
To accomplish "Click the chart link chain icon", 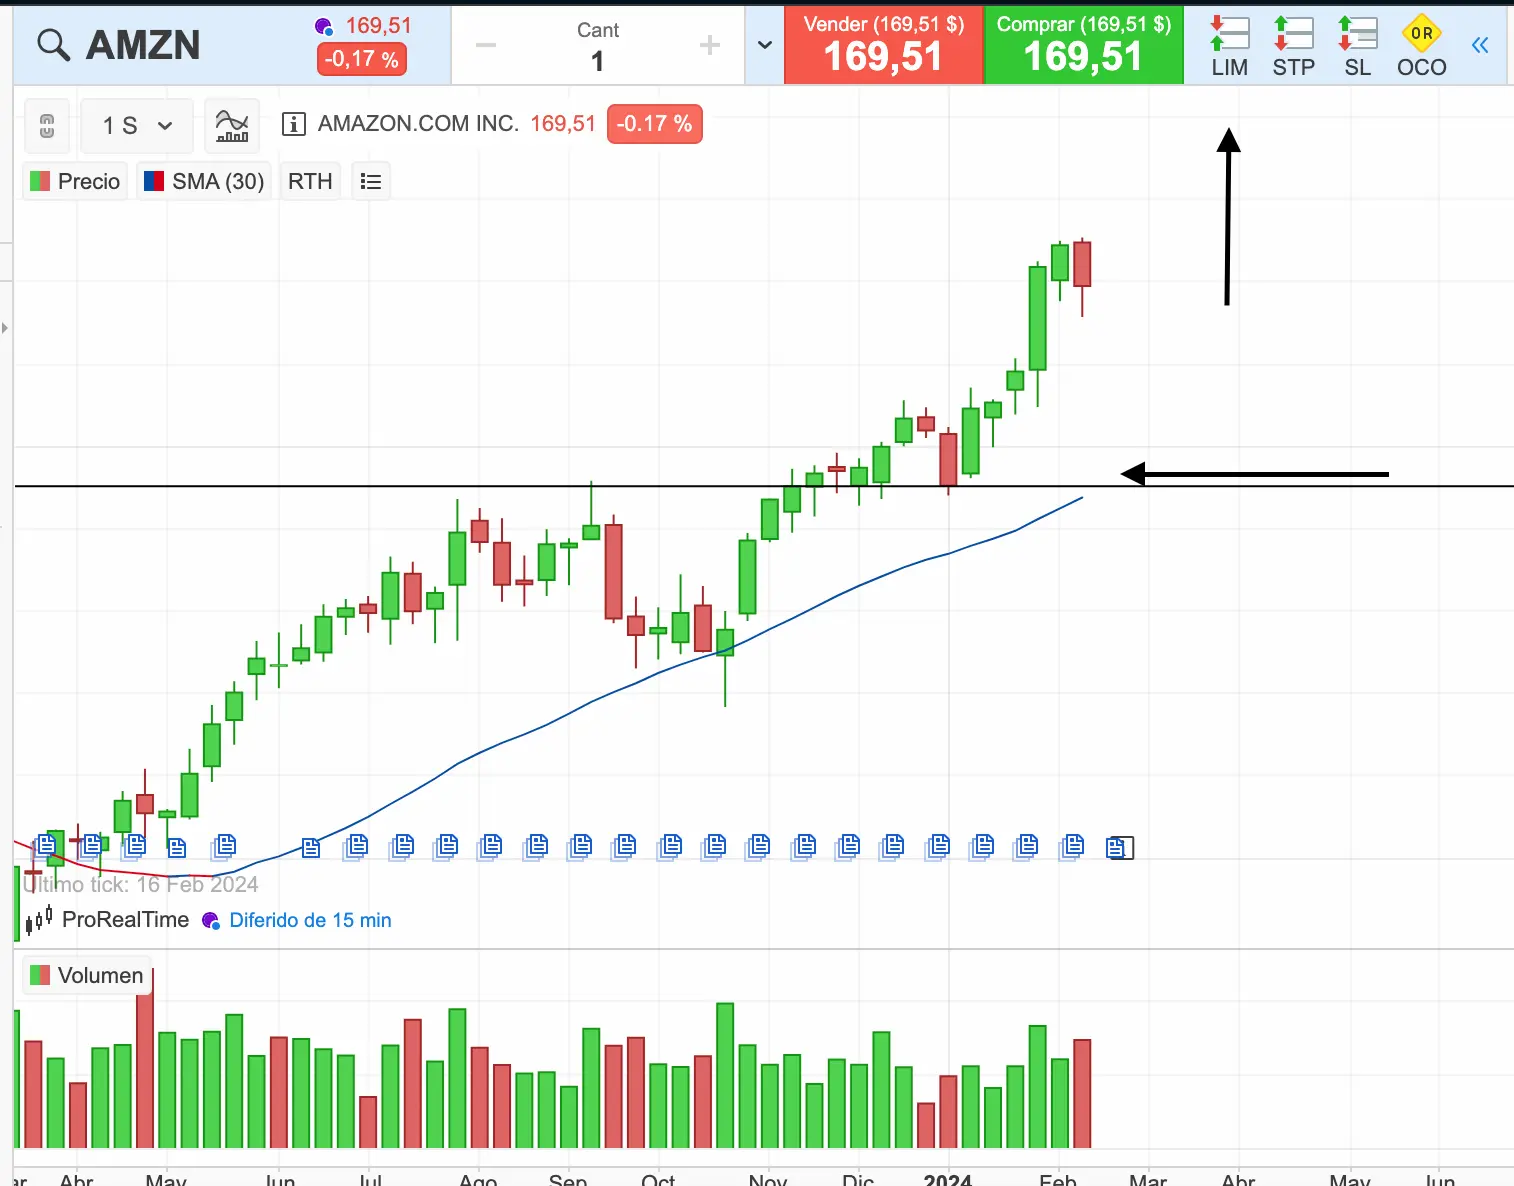I will [x=47, y=125].
